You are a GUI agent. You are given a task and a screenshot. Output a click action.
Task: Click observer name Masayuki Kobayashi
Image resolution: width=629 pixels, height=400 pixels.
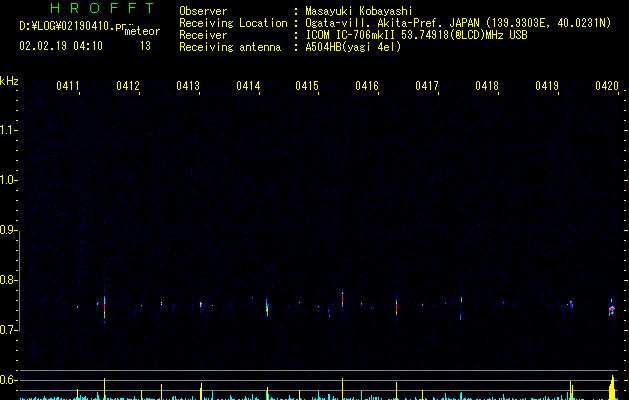358,11
